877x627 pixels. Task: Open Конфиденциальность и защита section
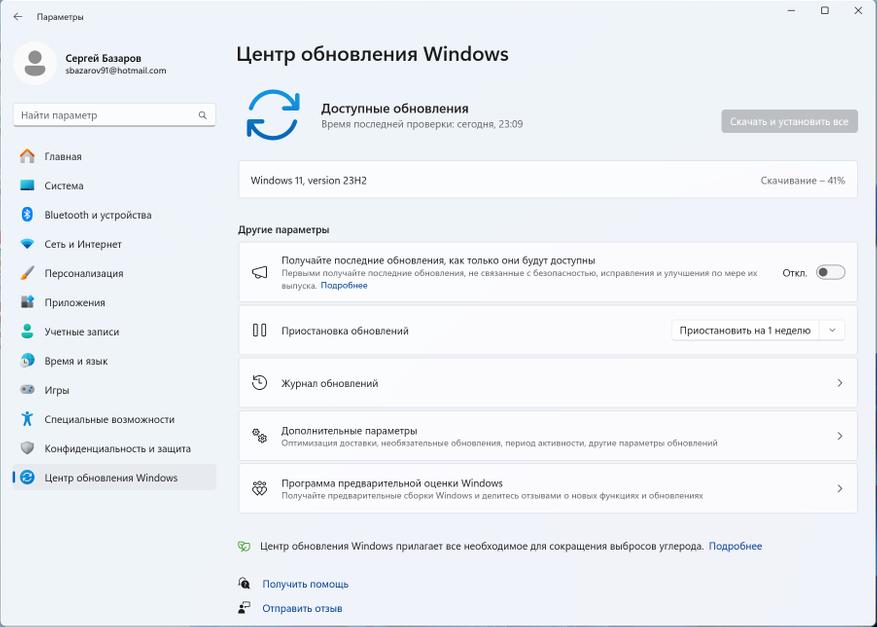[114, 448]
